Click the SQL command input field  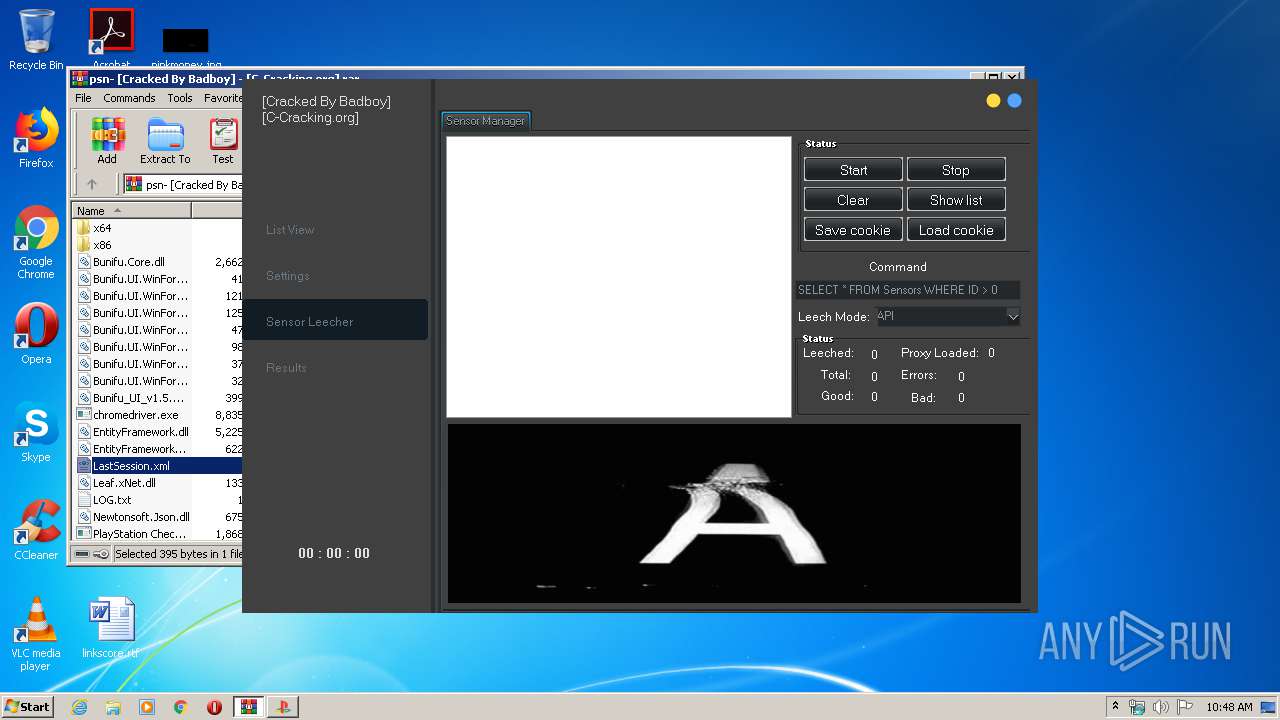point(908,290)
